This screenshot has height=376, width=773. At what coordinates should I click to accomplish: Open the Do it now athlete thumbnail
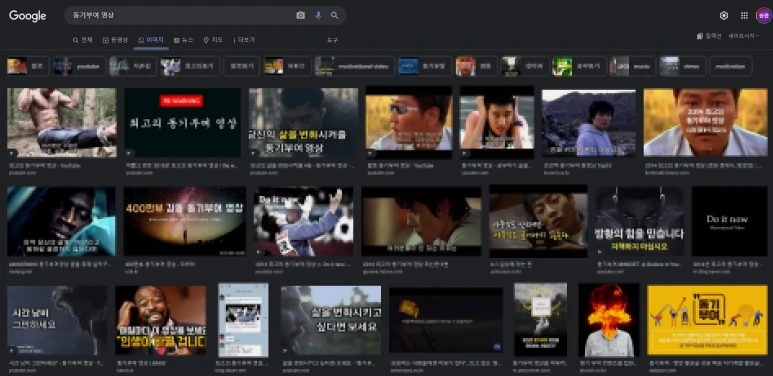click(303, 221)
